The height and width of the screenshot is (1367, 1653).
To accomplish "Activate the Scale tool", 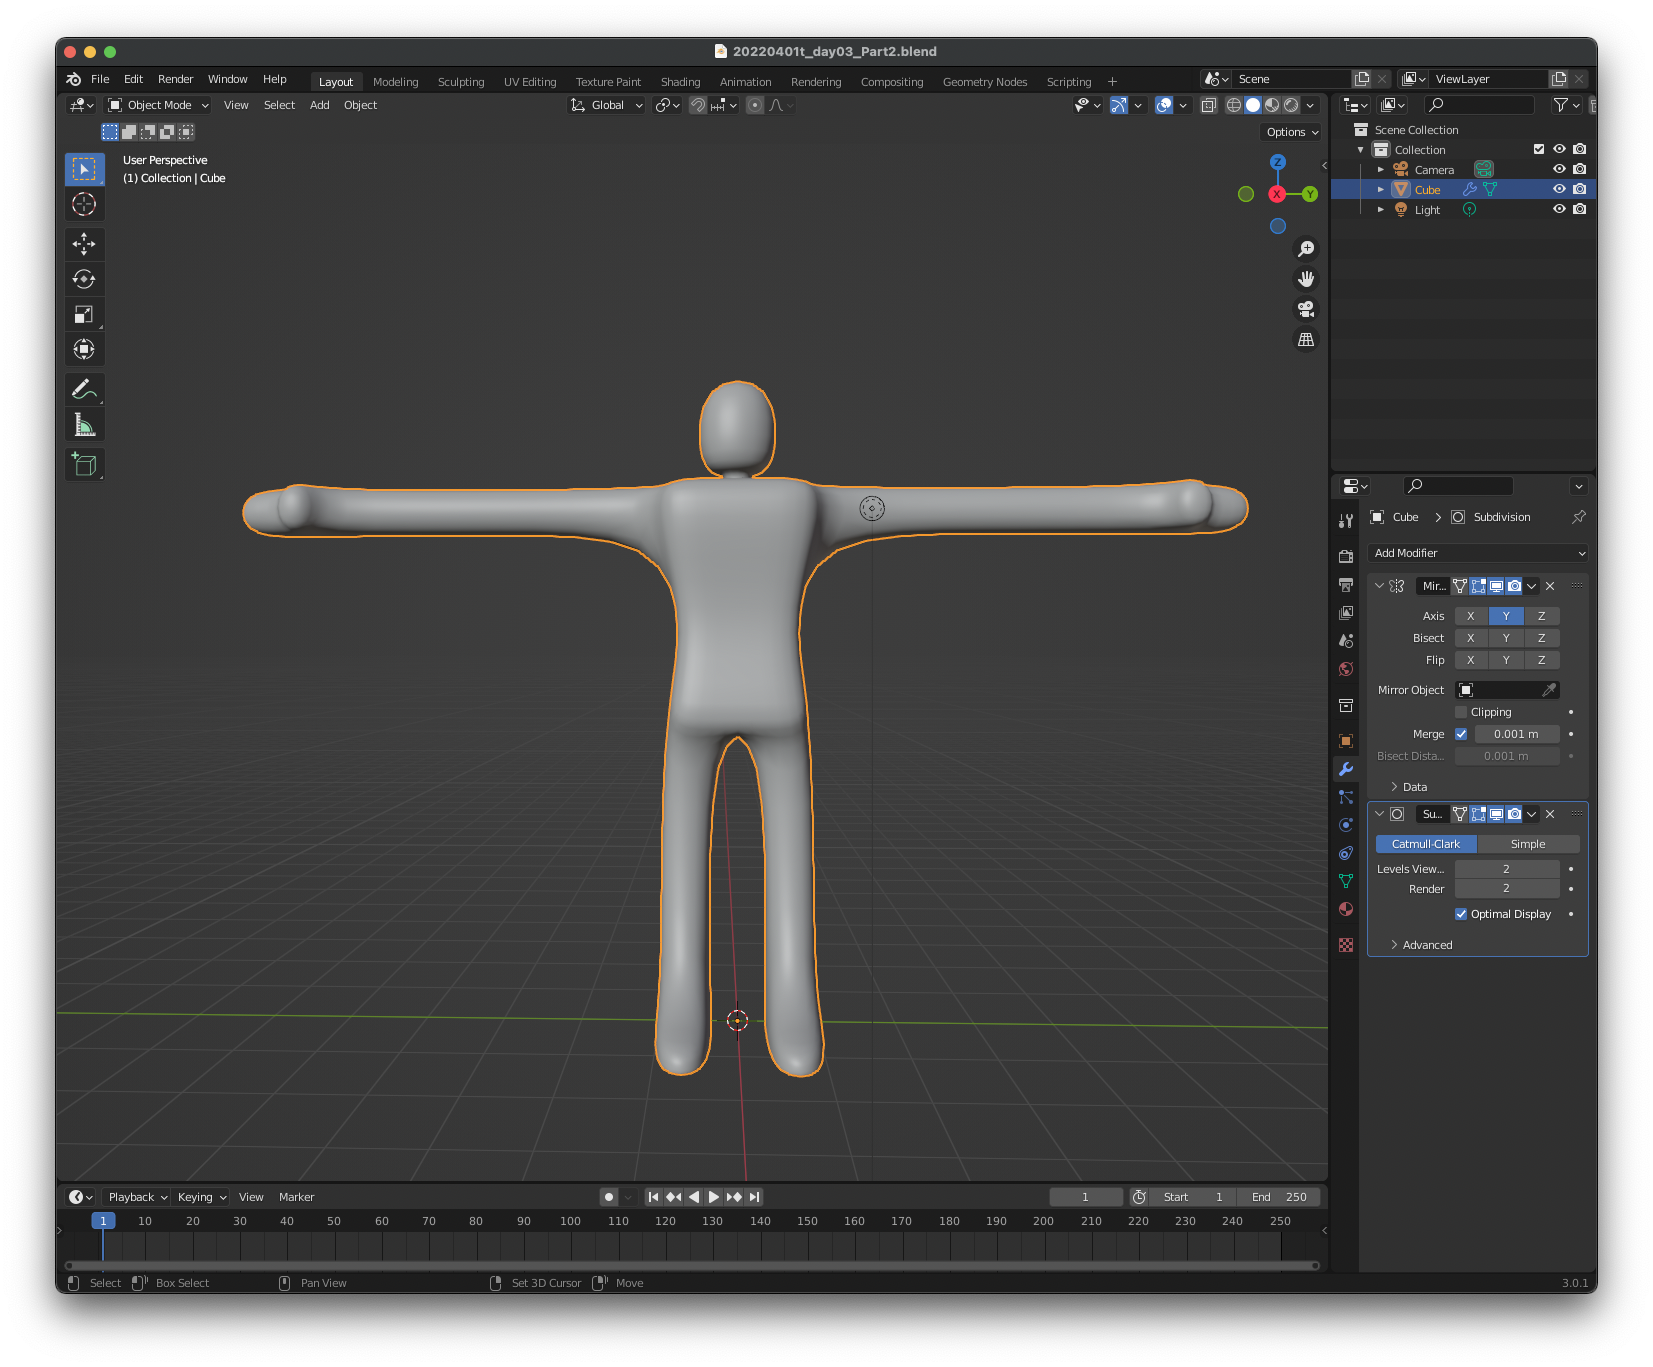I will click(84, 314).
